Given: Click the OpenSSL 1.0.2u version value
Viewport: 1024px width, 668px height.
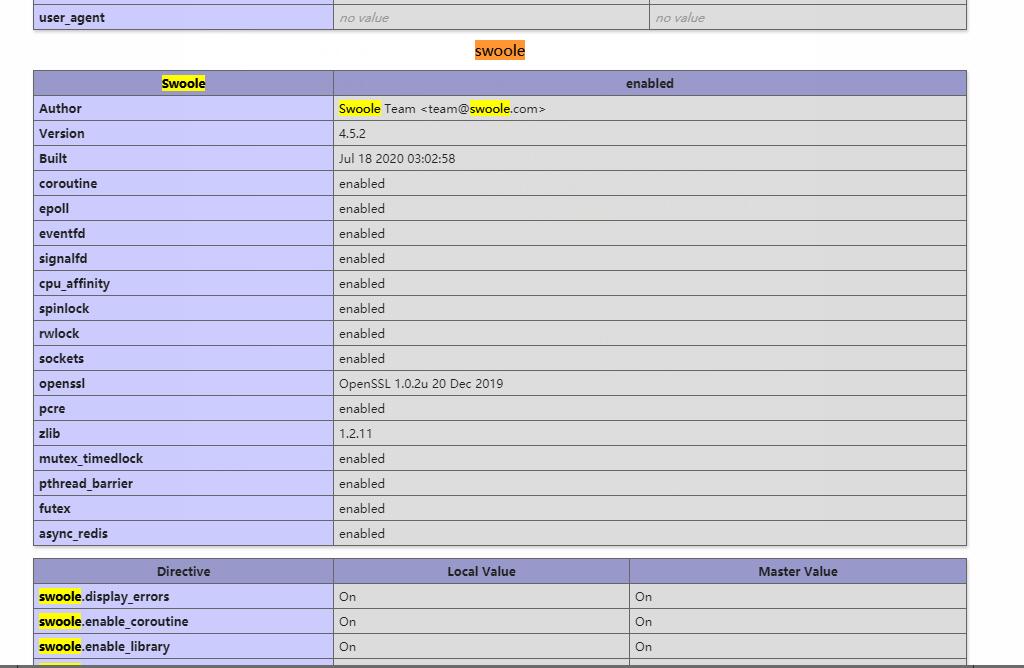Looking at the screenshot, I should pos(421,383).
